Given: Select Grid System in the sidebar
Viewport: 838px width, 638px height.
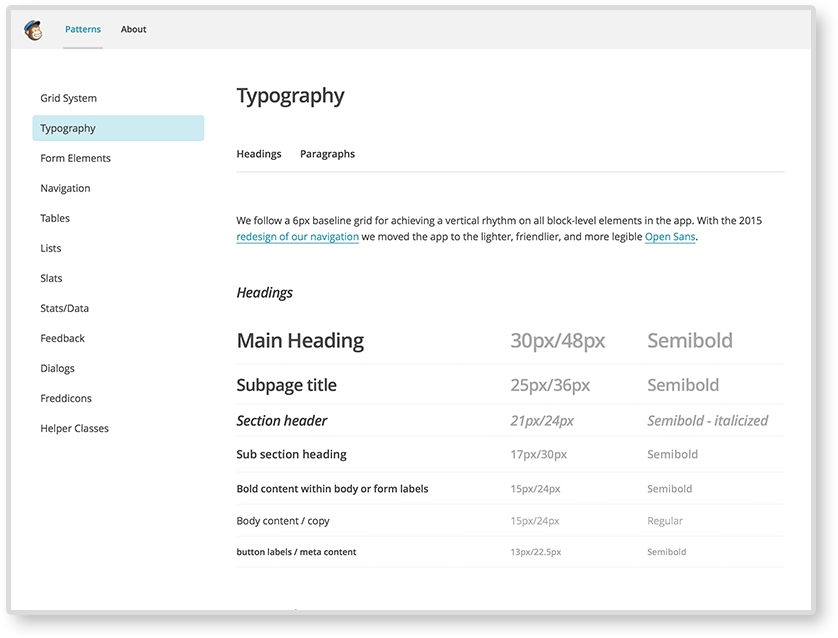Looking at the screenshot, I should [x=68, y=98].
